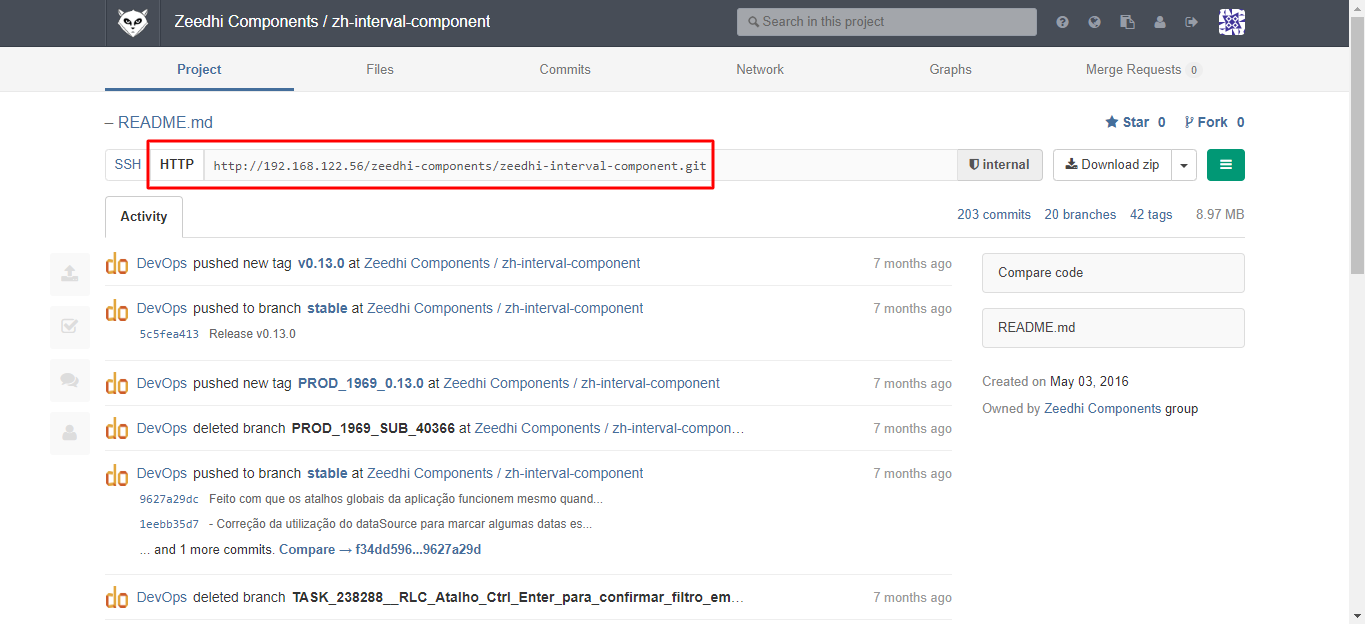Screen dimensions: 1365x624
Task: Open the help question-mark icon
Action: tap(1062, 22)
